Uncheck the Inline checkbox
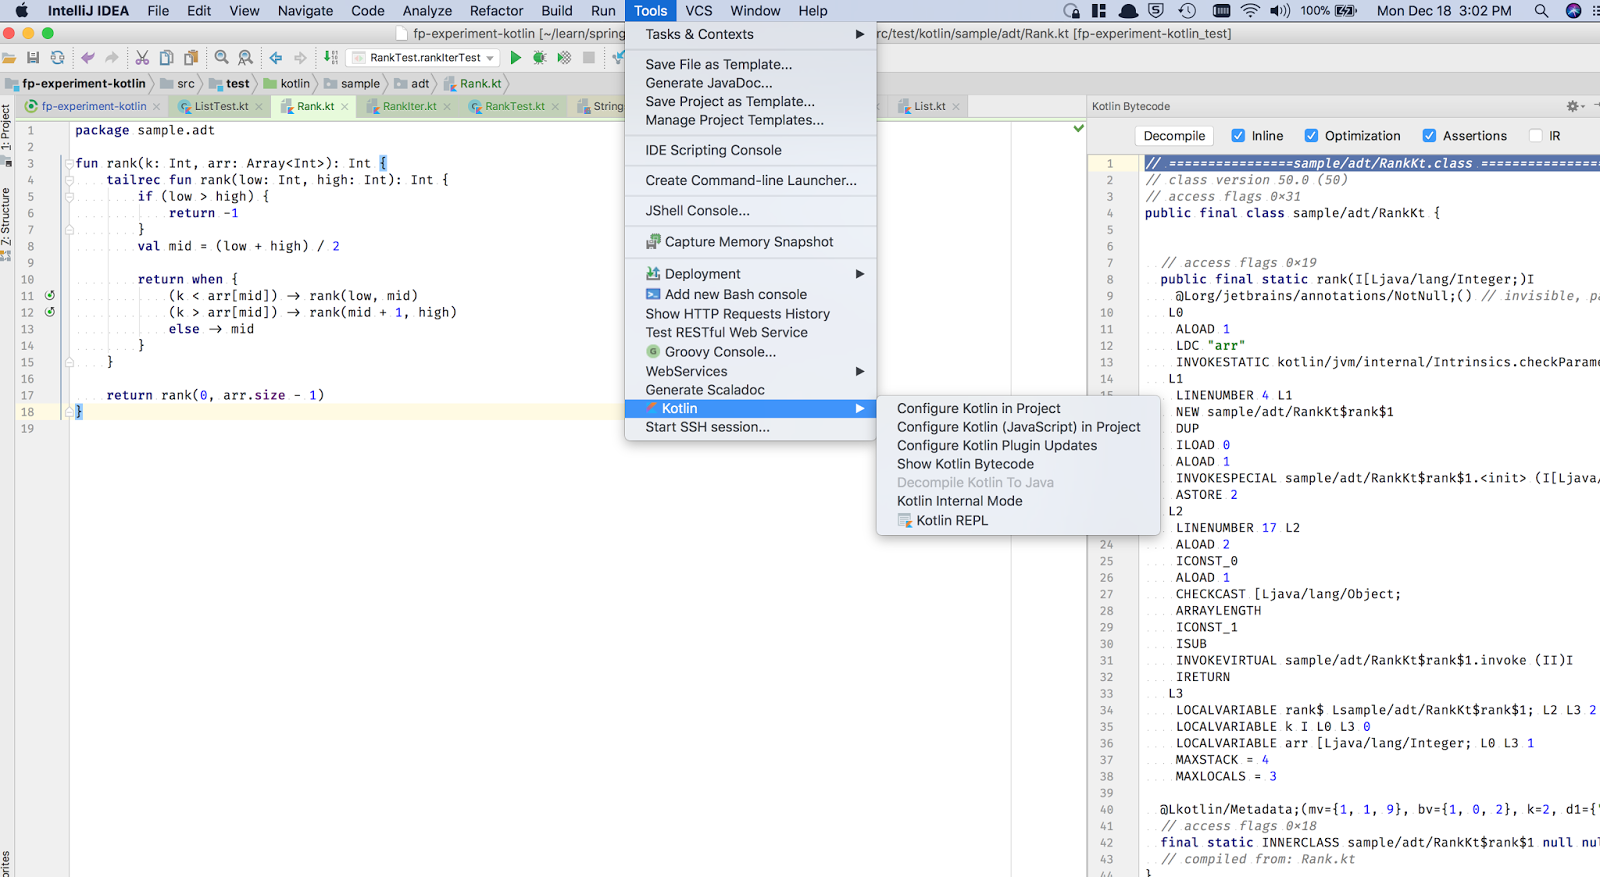 pos(1238,136)
